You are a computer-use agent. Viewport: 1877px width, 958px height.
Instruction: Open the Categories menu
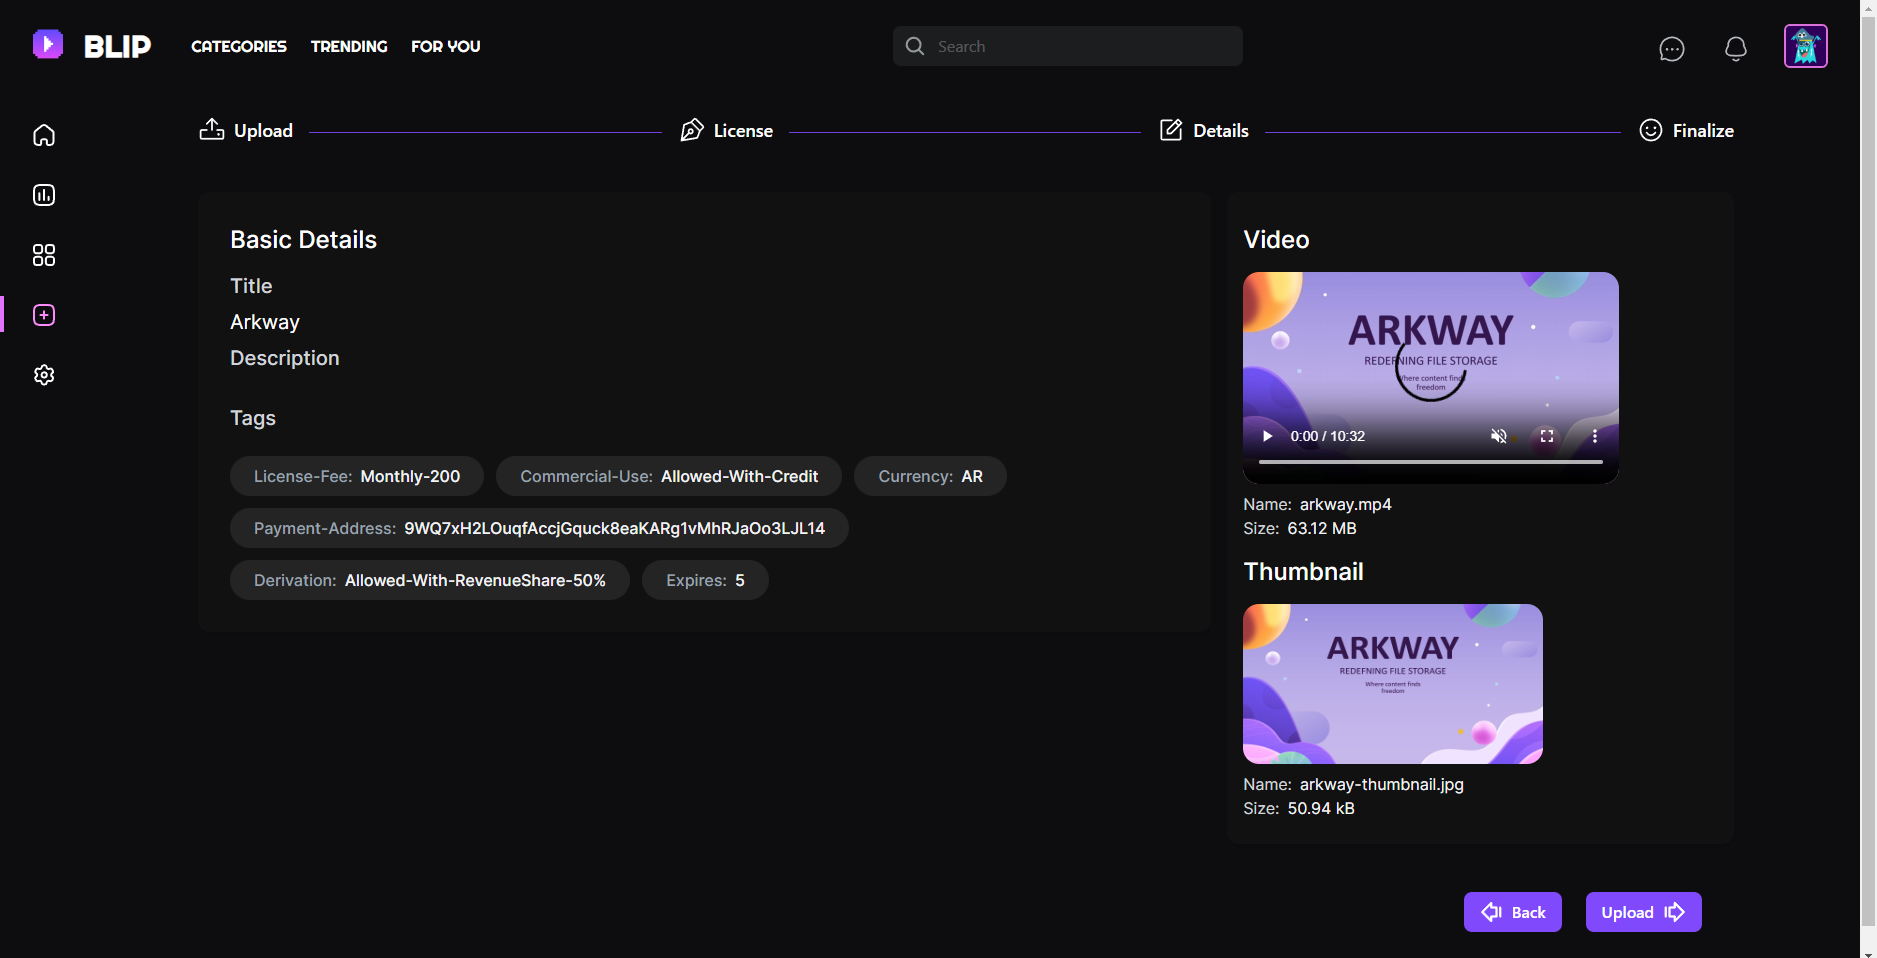[x=239, y=46]
